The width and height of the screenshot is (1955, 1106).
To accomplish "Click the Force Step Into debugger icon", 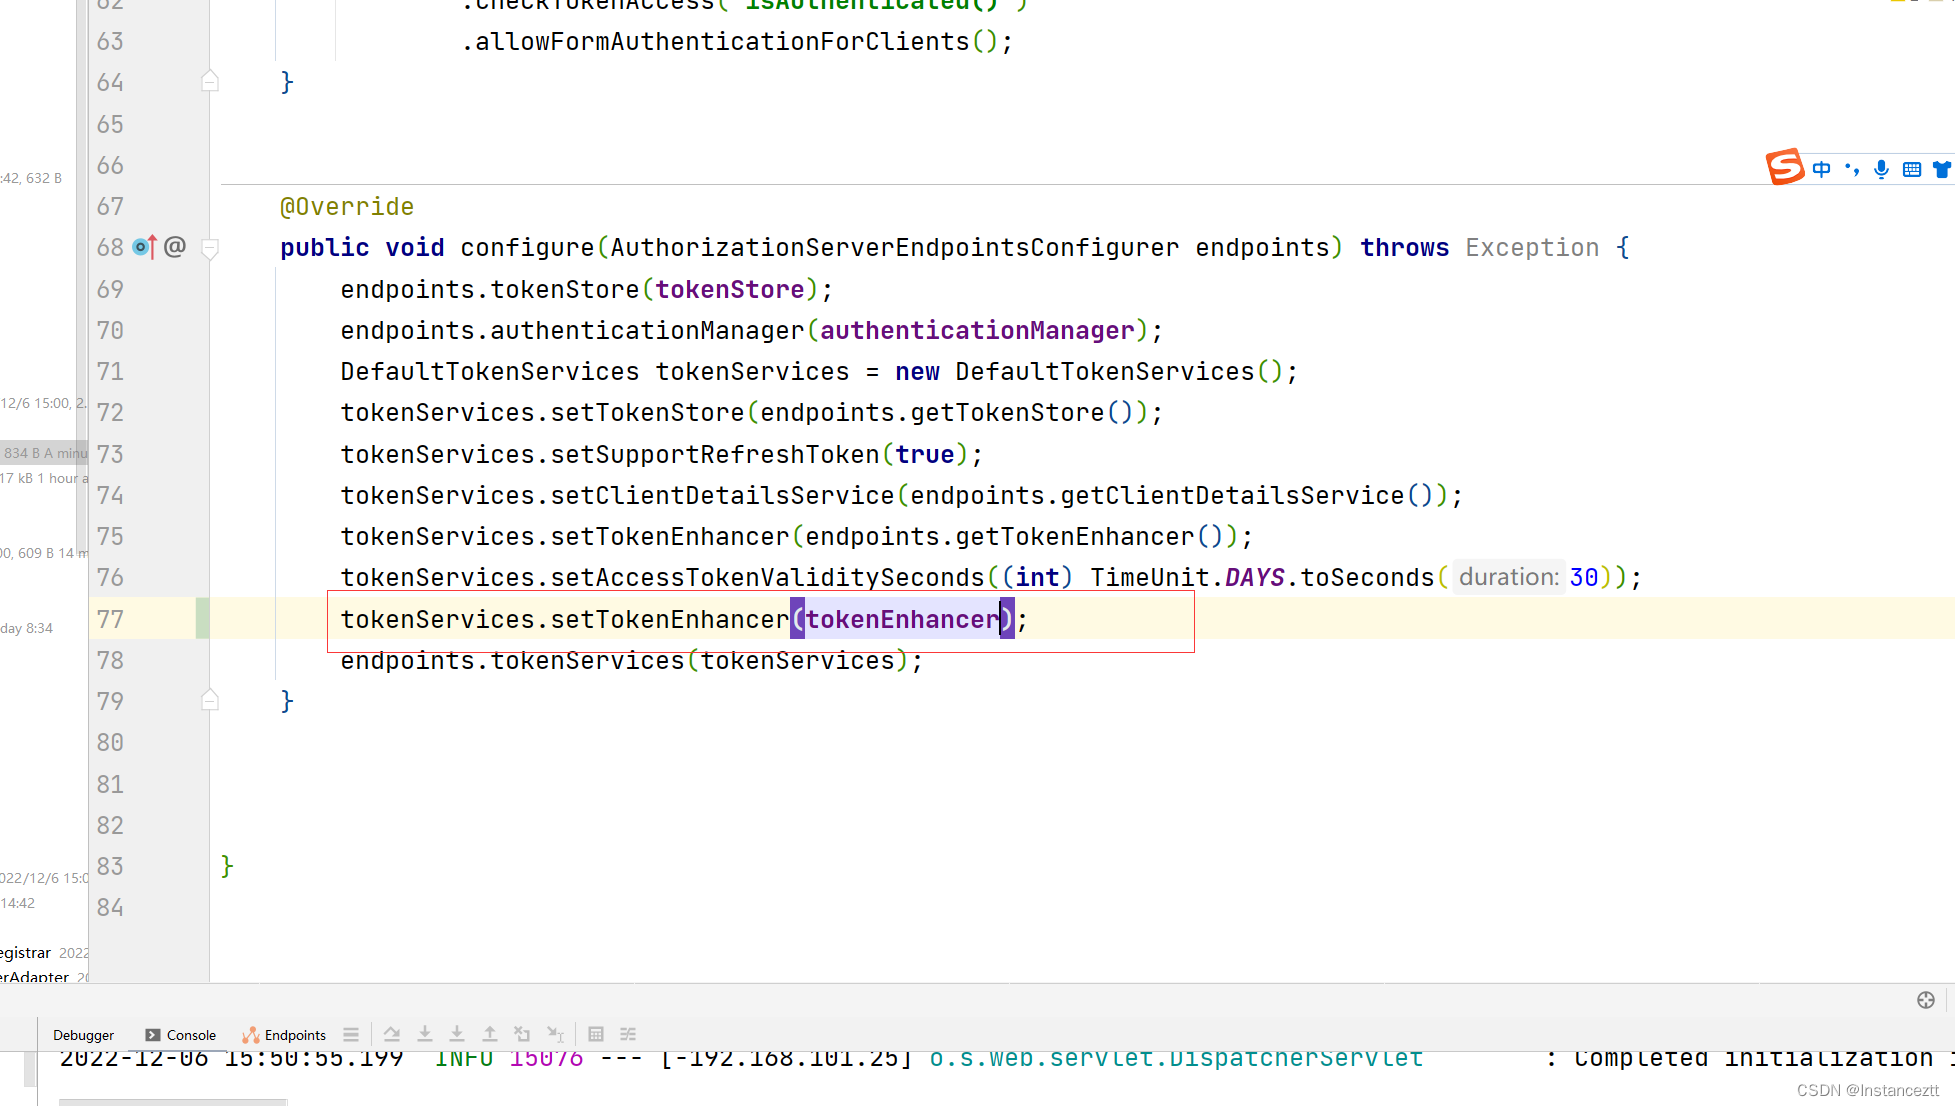I will click(x=457, y=1035).
